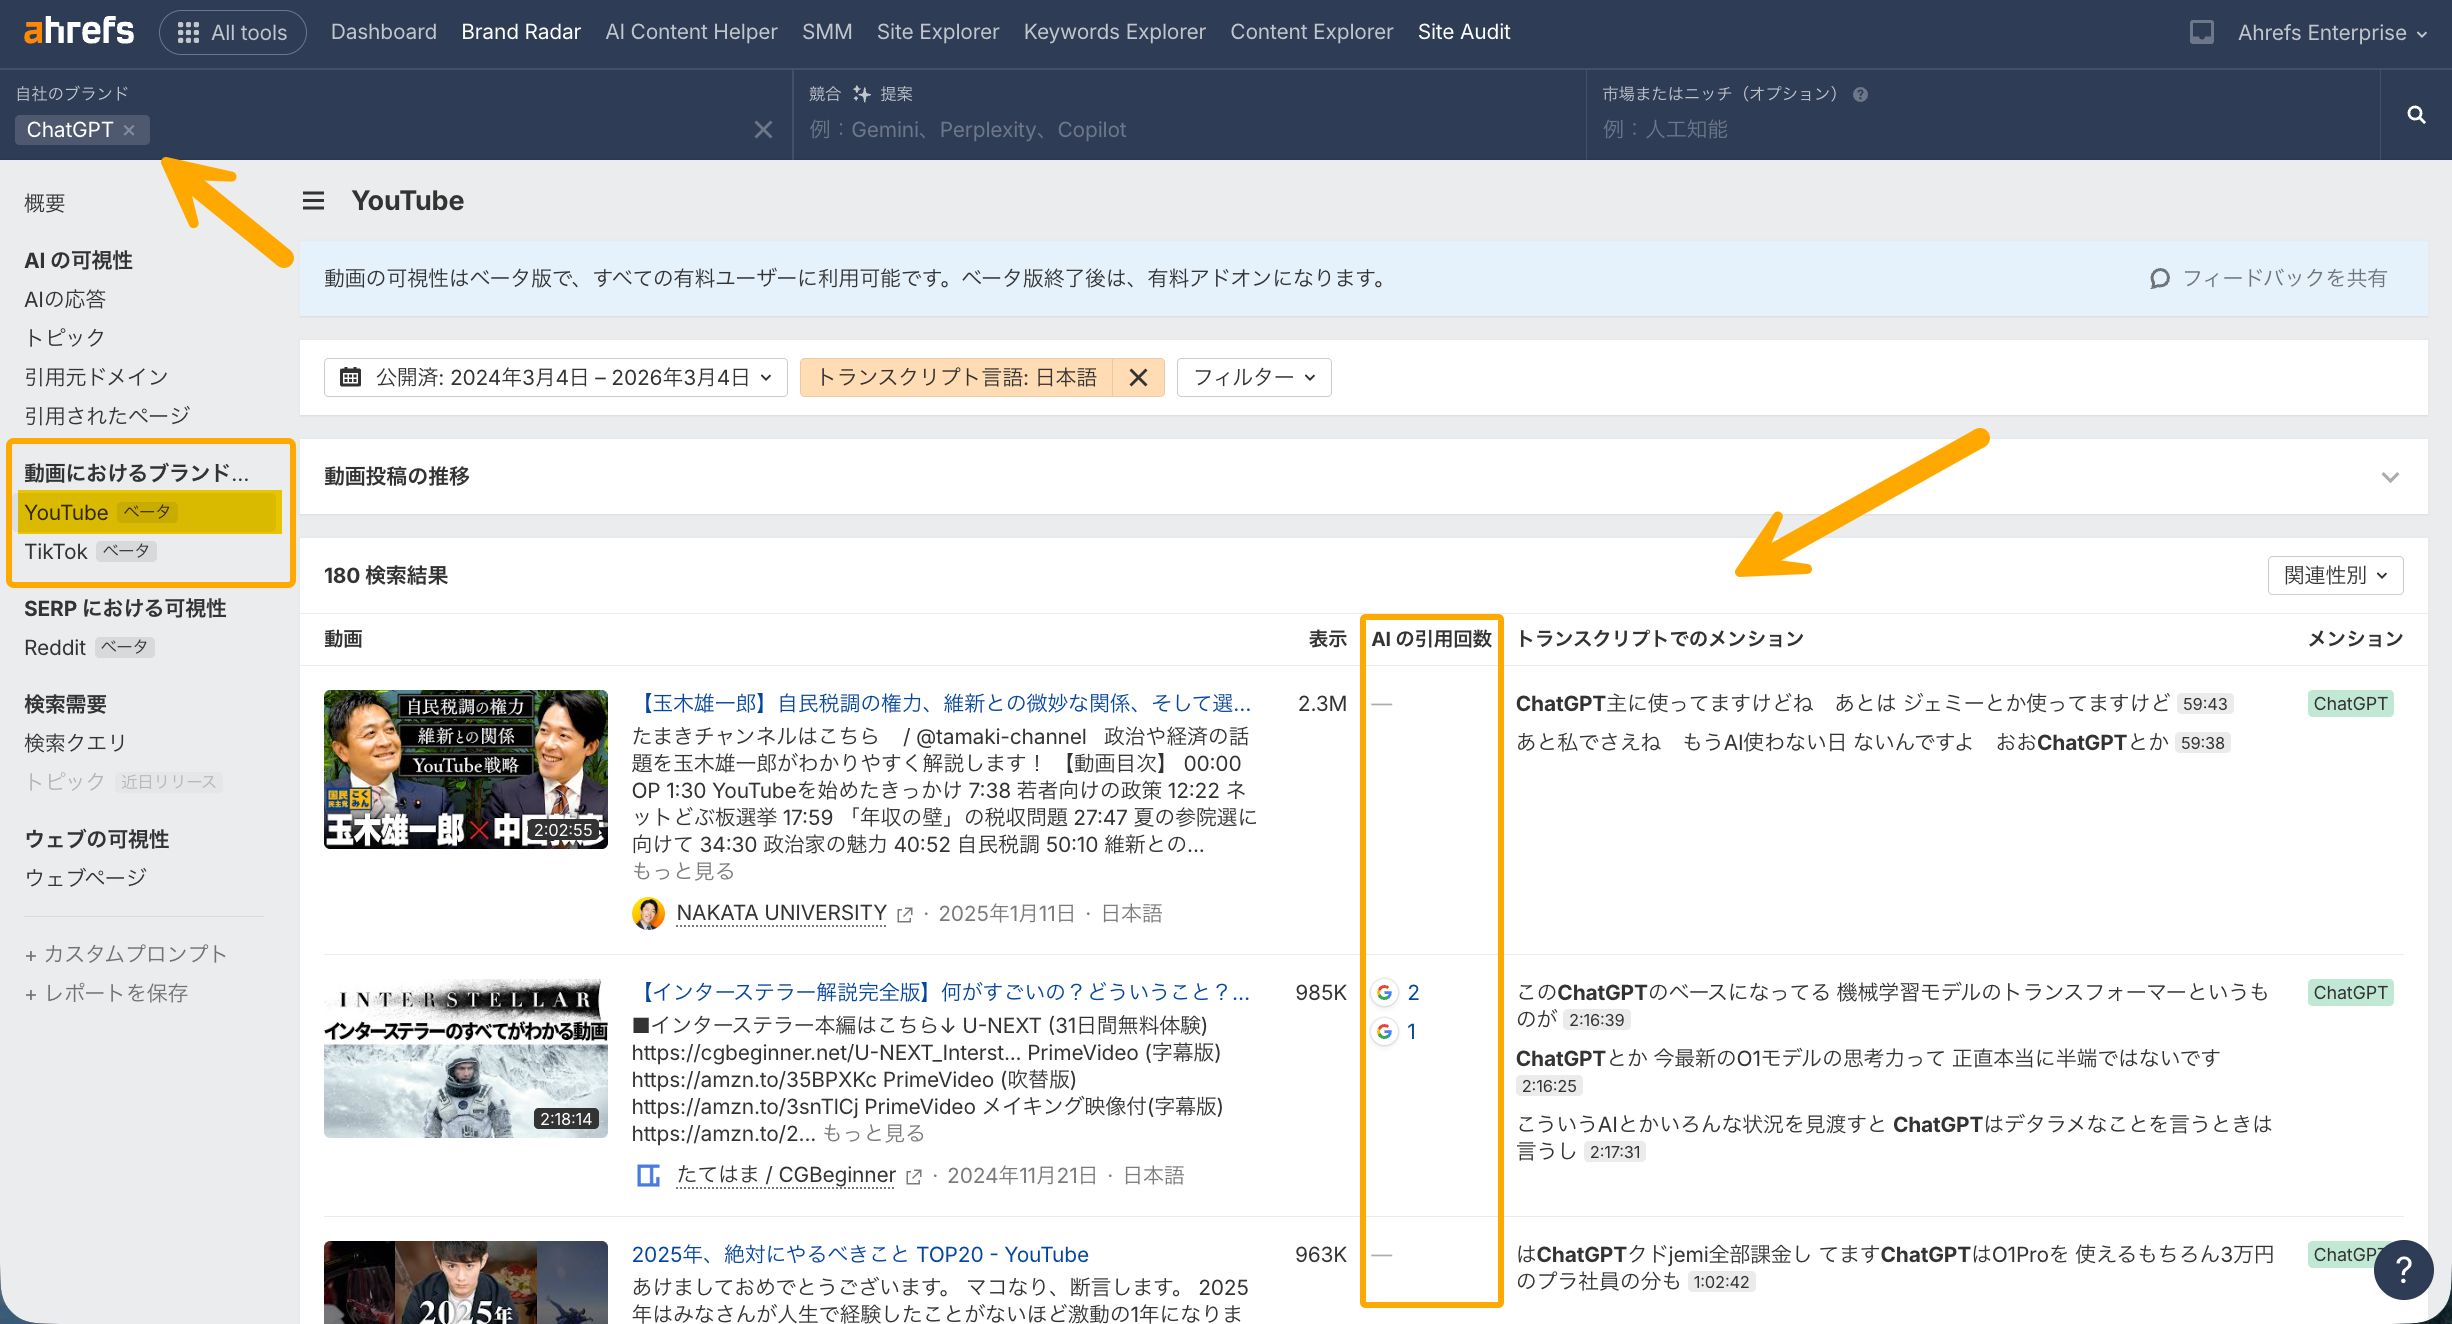Remove the トランスクリプト言語 filter
The image size is (2452, 1324).
[x=1138, y=377]
